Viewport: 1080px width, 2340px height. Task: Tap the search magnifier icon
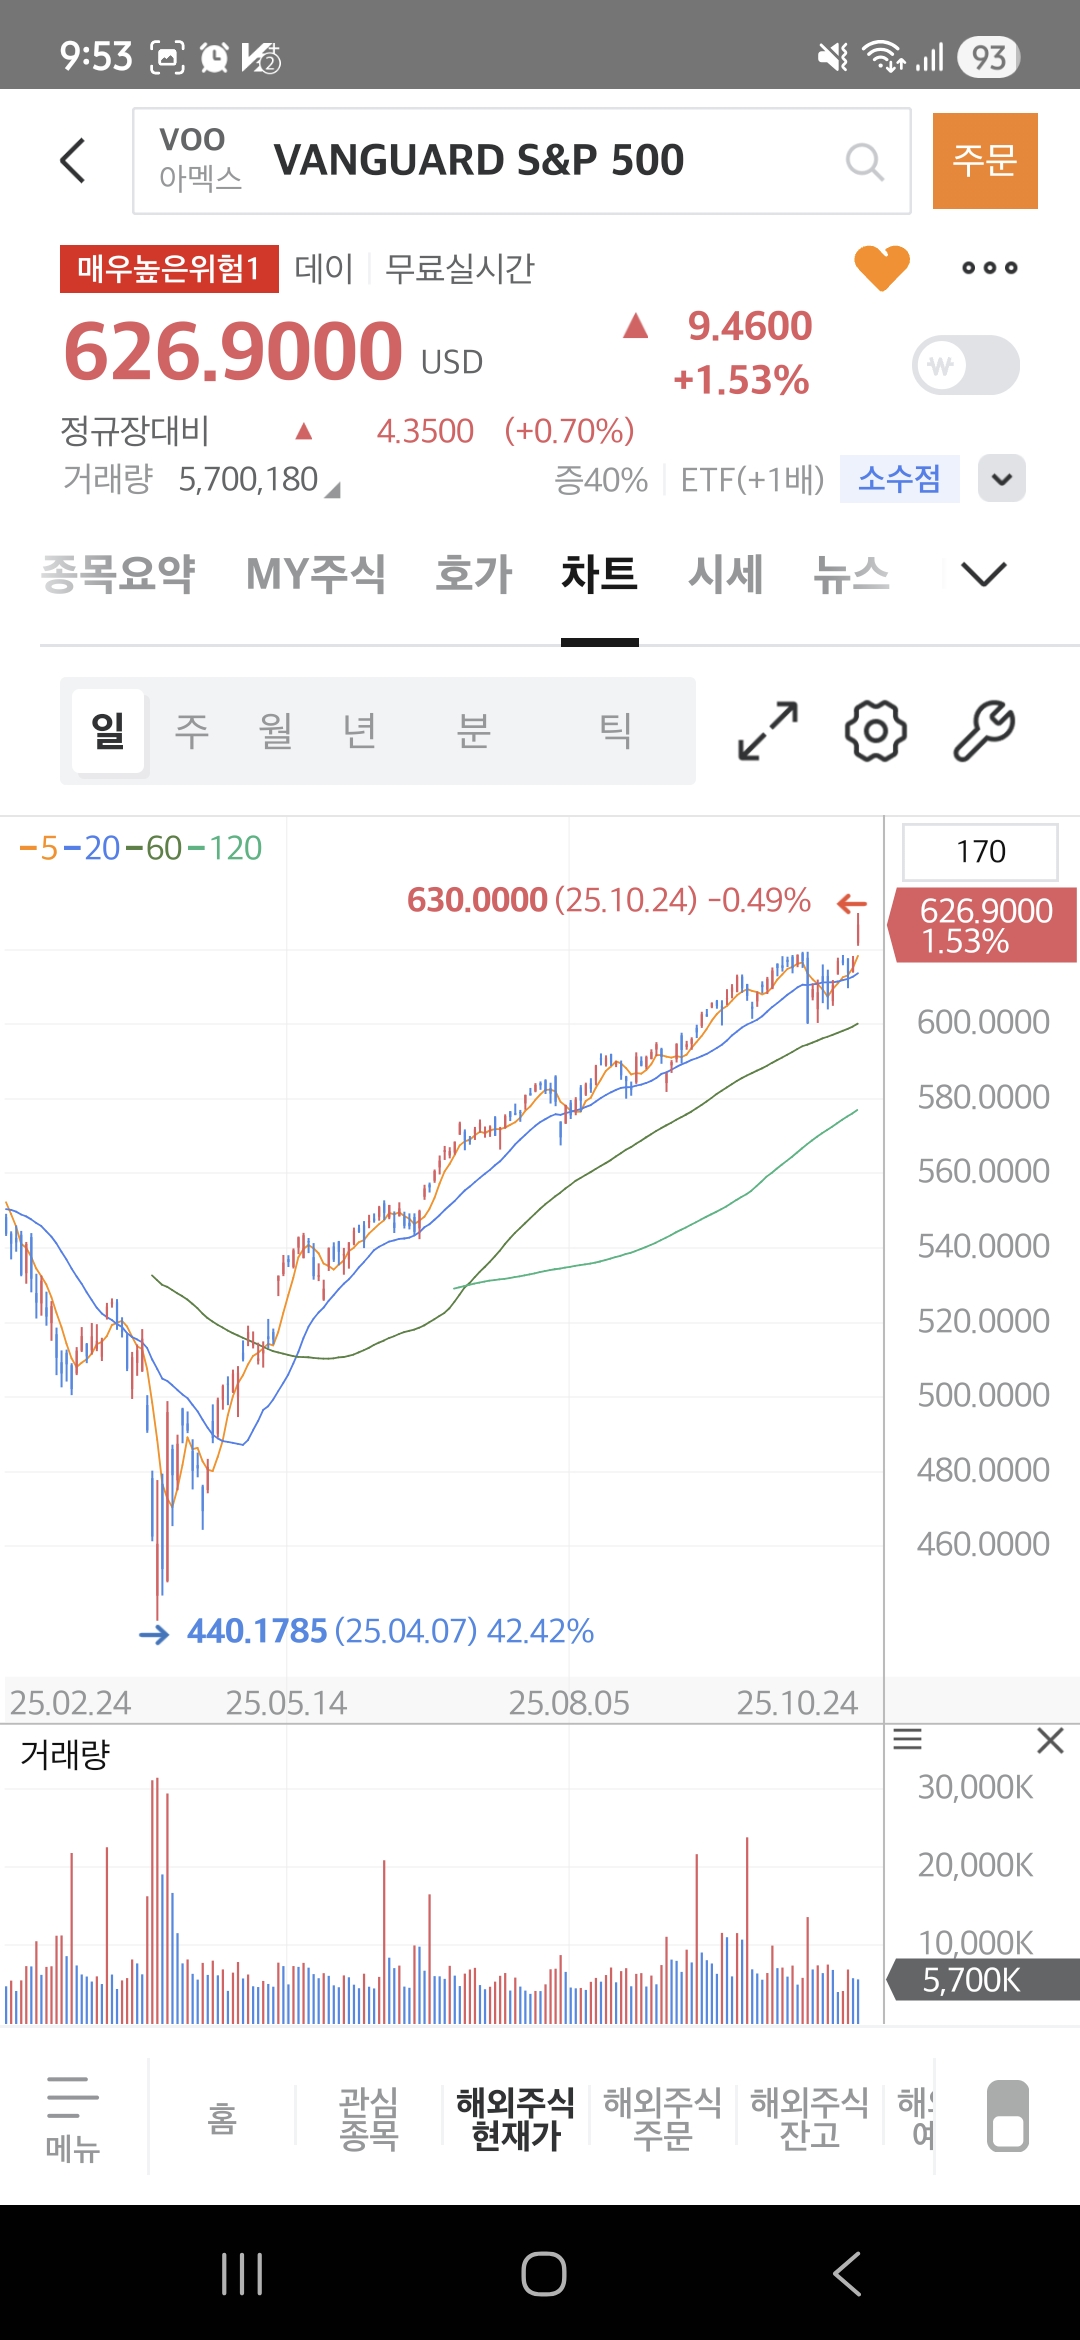point(864,161)
